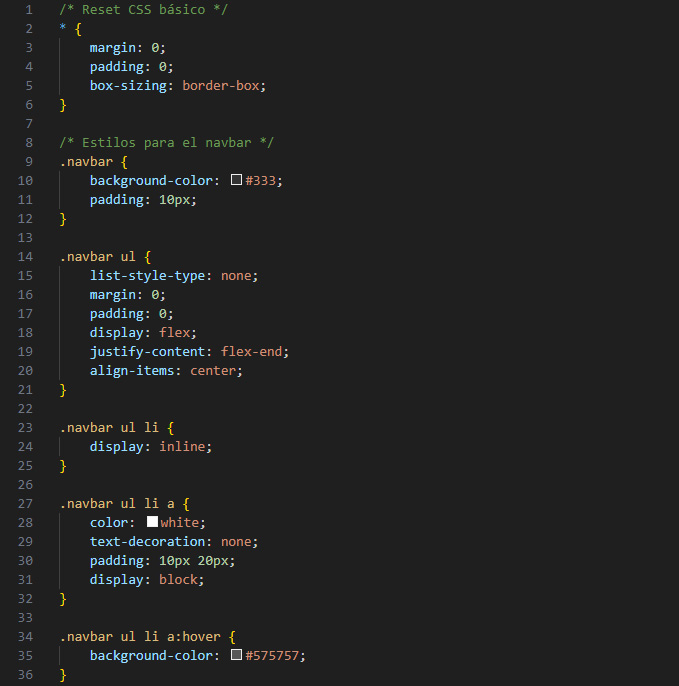Viewport: 679px width, 686px height.
Task: Click the 'text-decoration' property
Action: pos(147,542)
